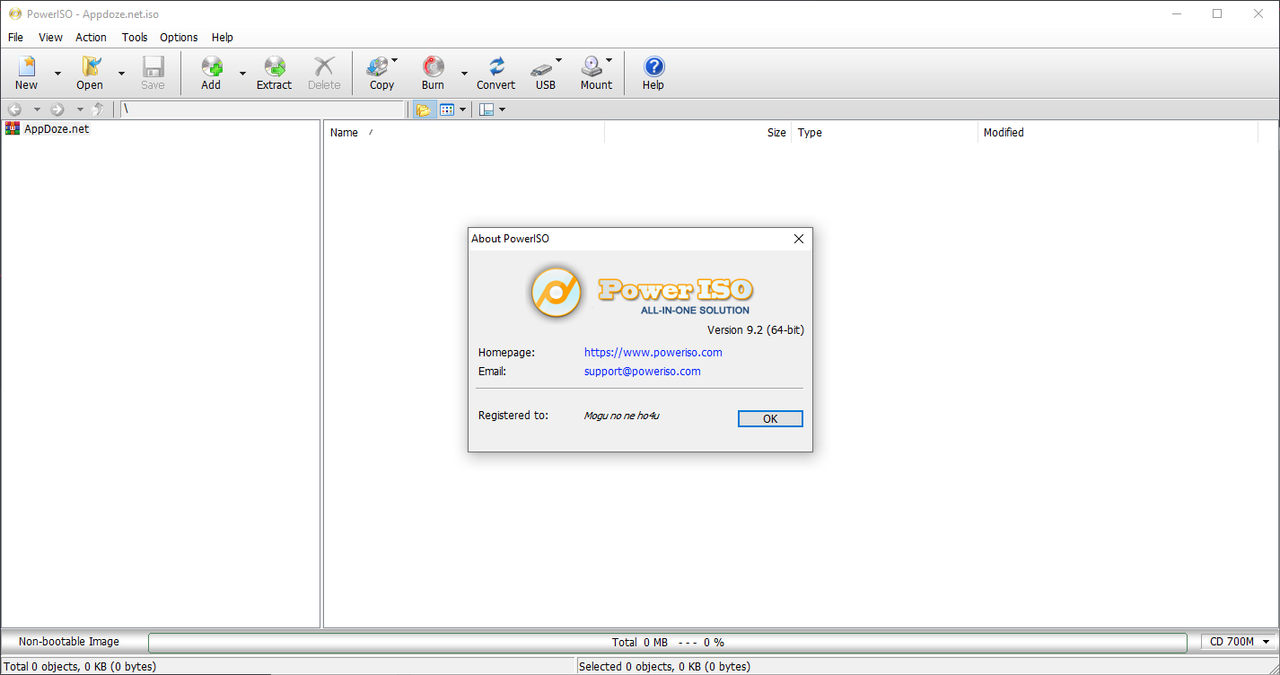Image resolution: width=1280 pixels, height=675 pixels.
Task: Open the Forward history dropdown arrow
Action: (x=80, y=109)
